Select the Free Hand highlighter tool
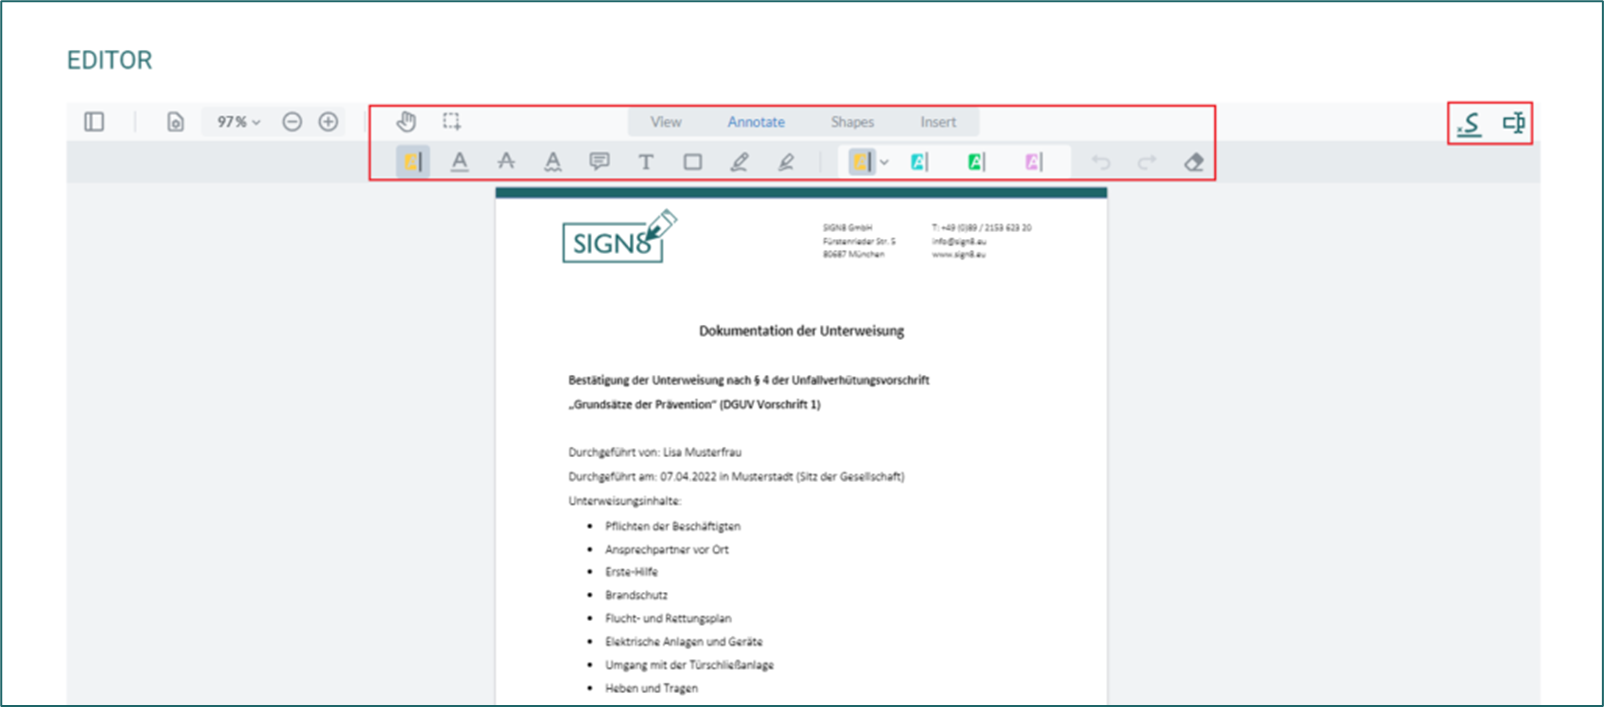 tap(786, 162)
